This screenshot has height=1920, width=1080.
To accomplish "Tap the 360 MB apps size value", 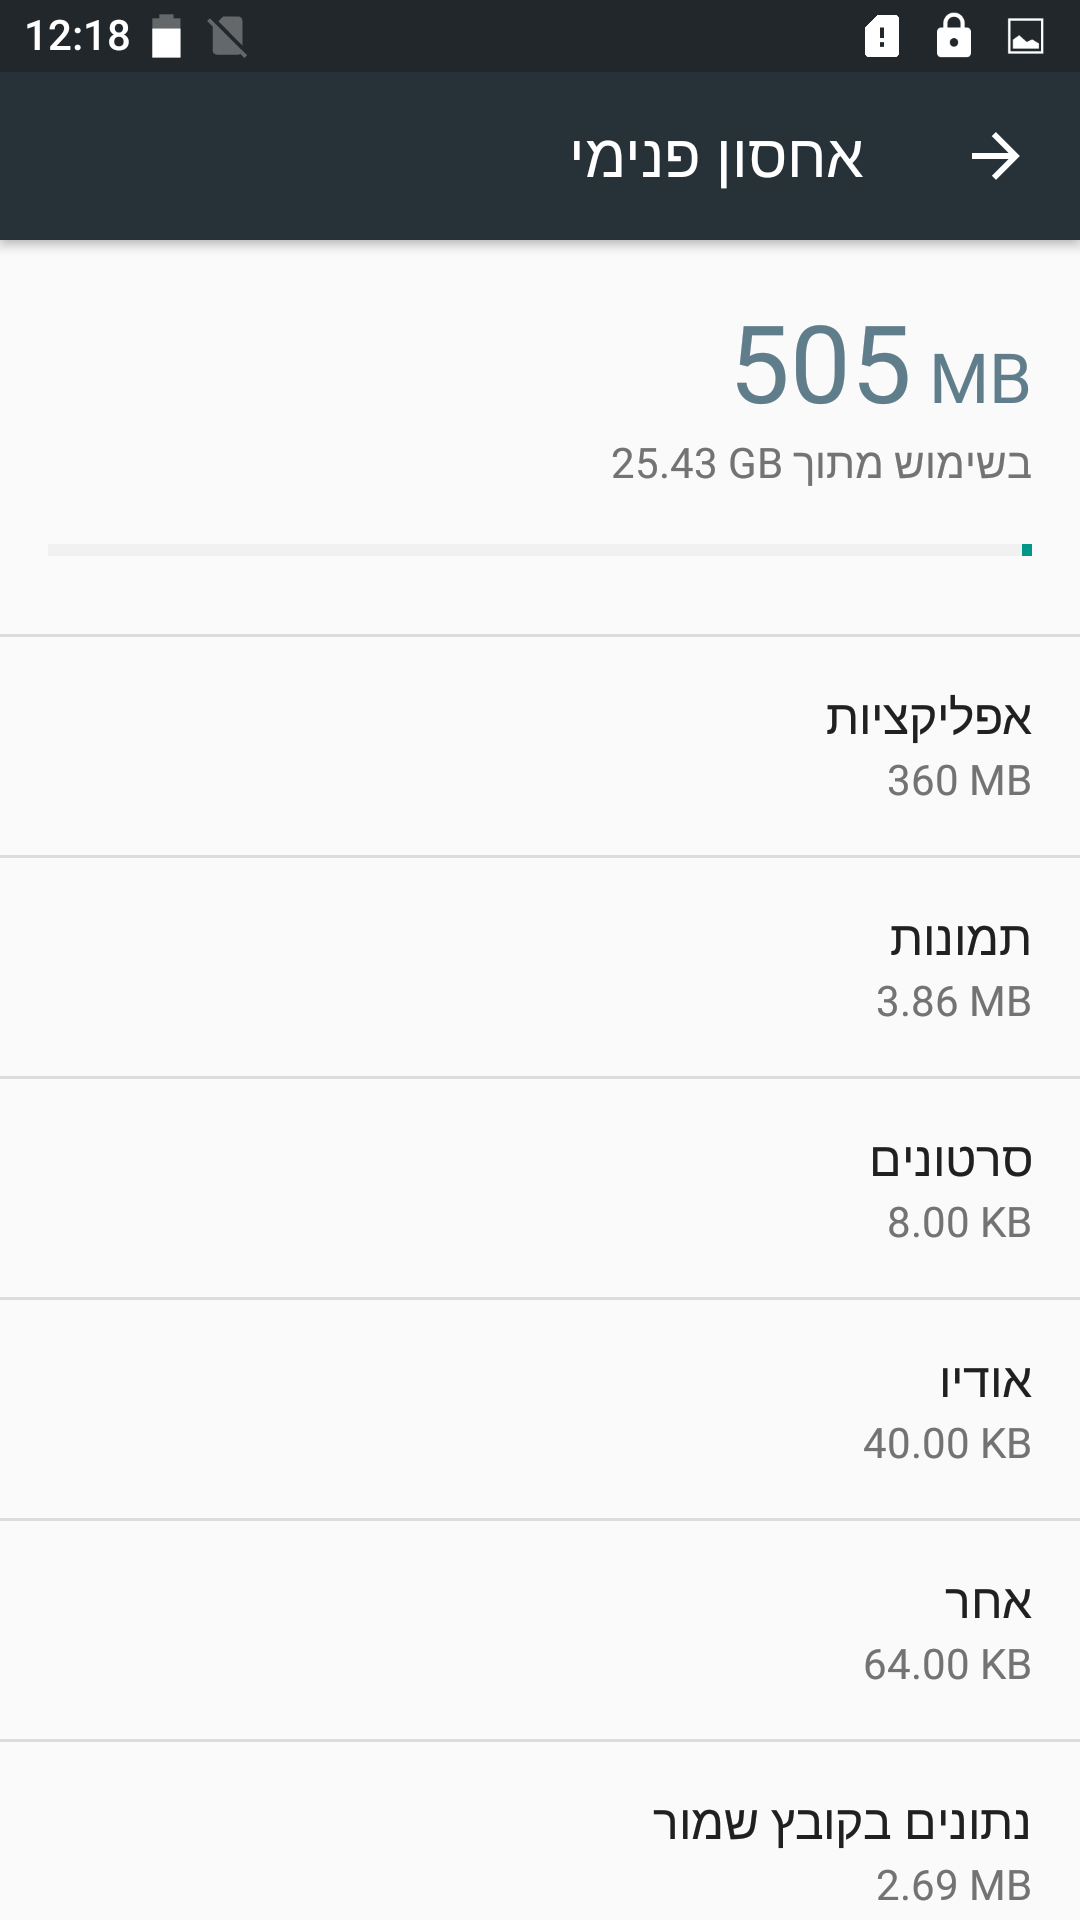I will click(x=959, y=781).
